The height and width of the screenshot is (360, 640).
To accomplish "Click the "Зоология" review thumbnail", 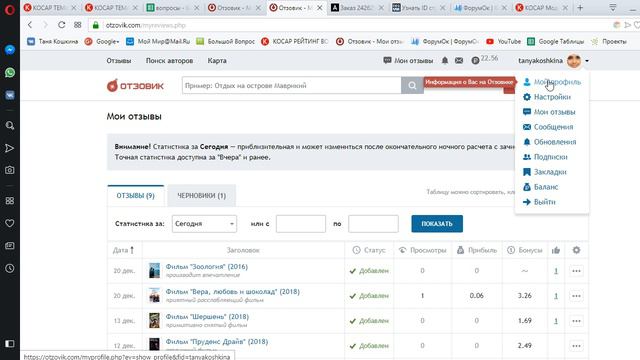I will [154, 270].
